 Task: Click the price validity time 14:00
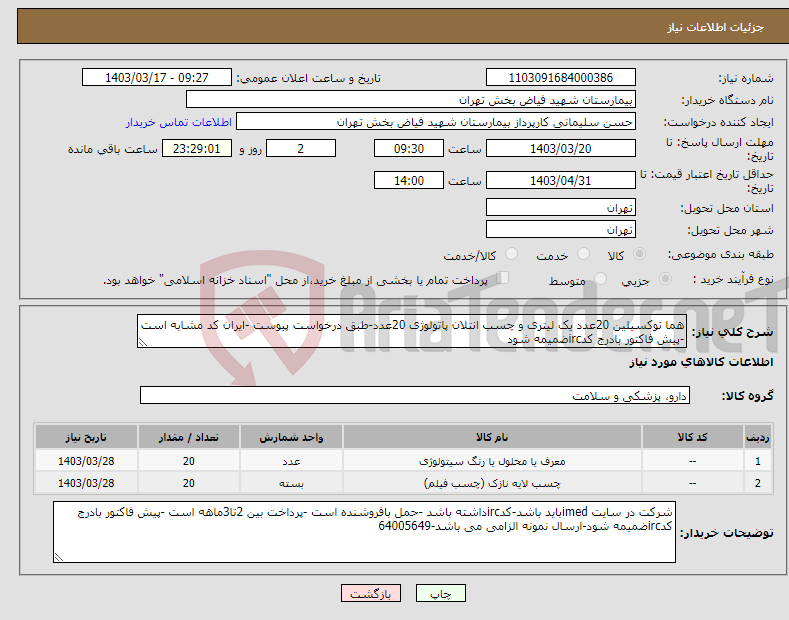[409, 180]
